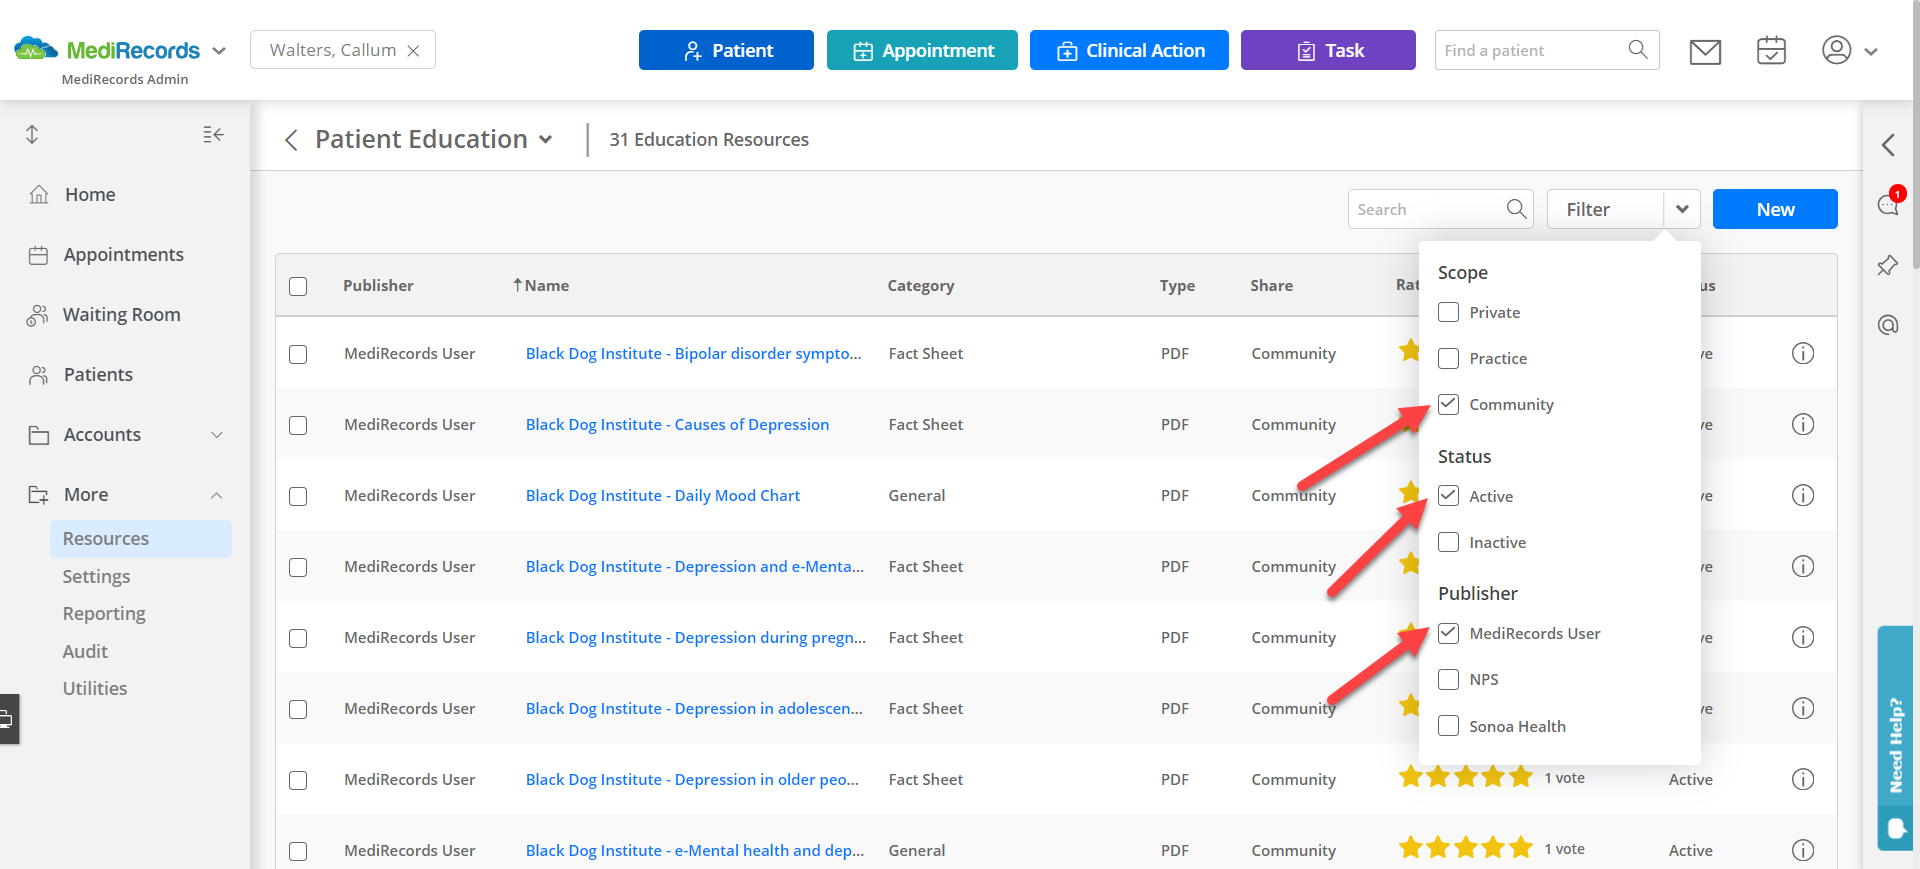Viewport: 1920px width, 869px height.
Task: Click the blue Patient button
Action: pyautogui.click(x=726, y=50)
